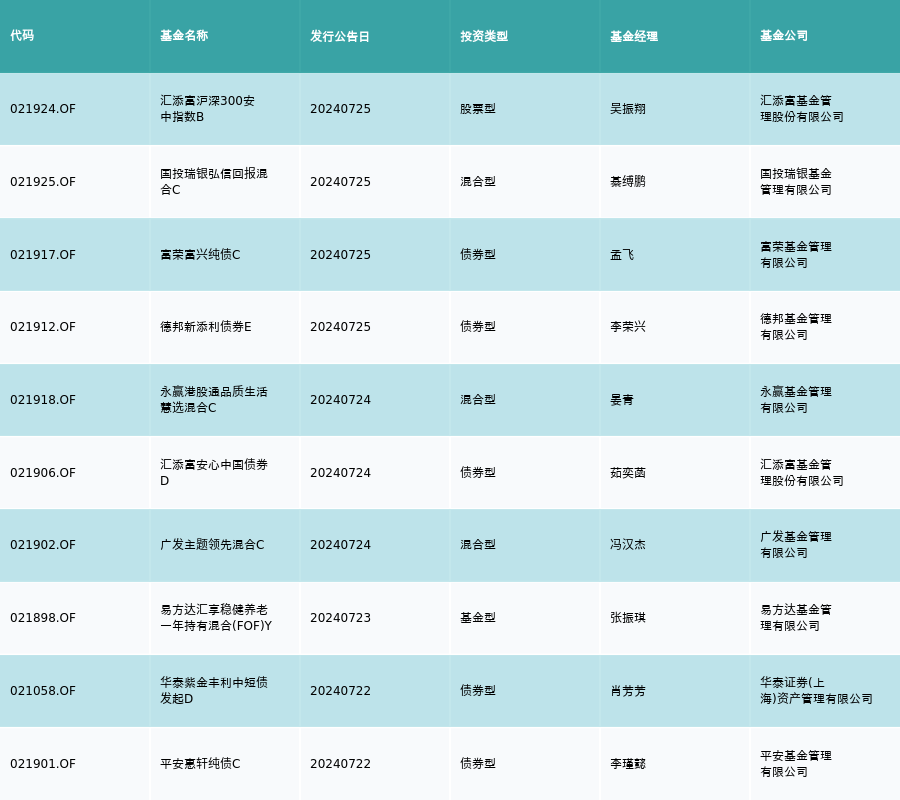The height and width of the screenshot is (800, 900).
Task: Select fund code 021906.OF
Action: tap(42, 473)
